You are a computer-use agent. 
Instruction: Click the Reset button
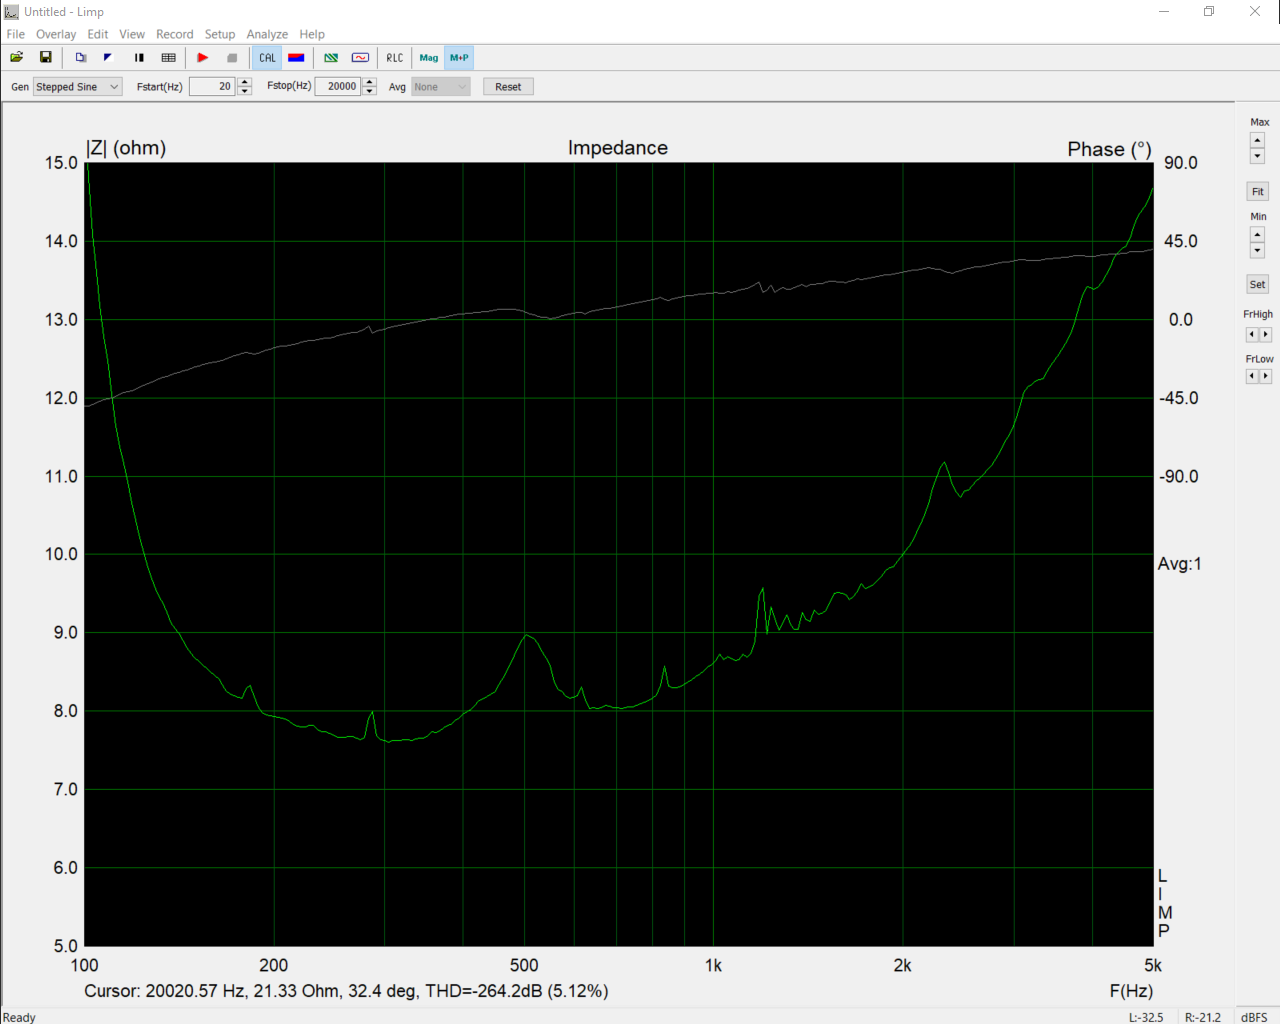tap(508, 87)
